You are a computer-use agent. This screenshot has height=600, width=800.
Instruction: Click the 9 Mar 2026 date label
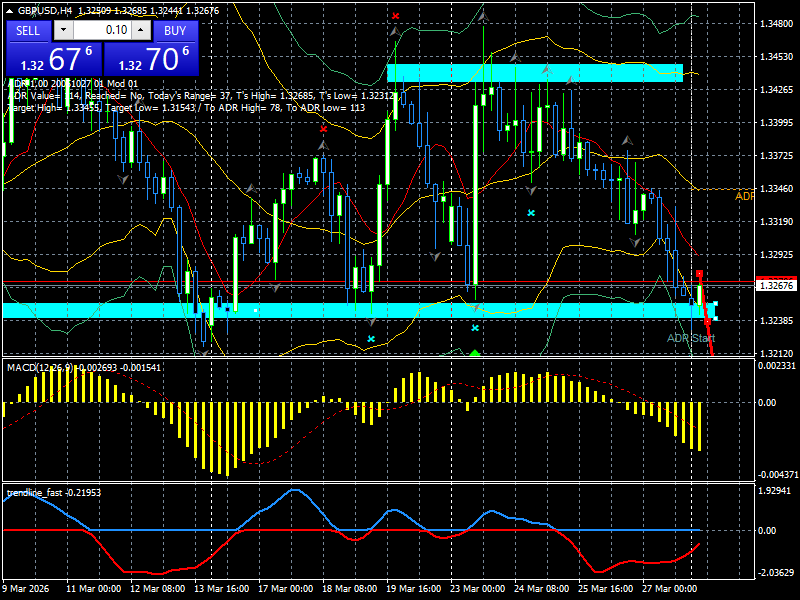pyautogui.click(x=26, y=588)
